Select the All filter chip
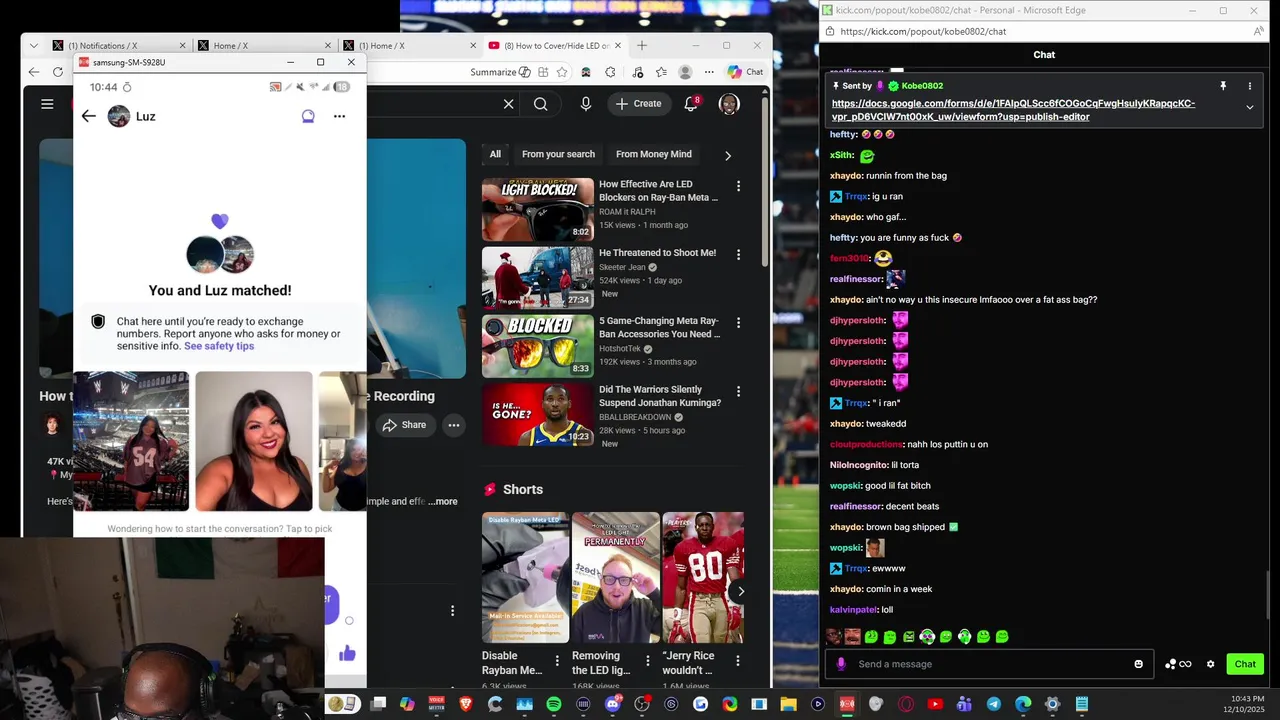 (495, 154)
